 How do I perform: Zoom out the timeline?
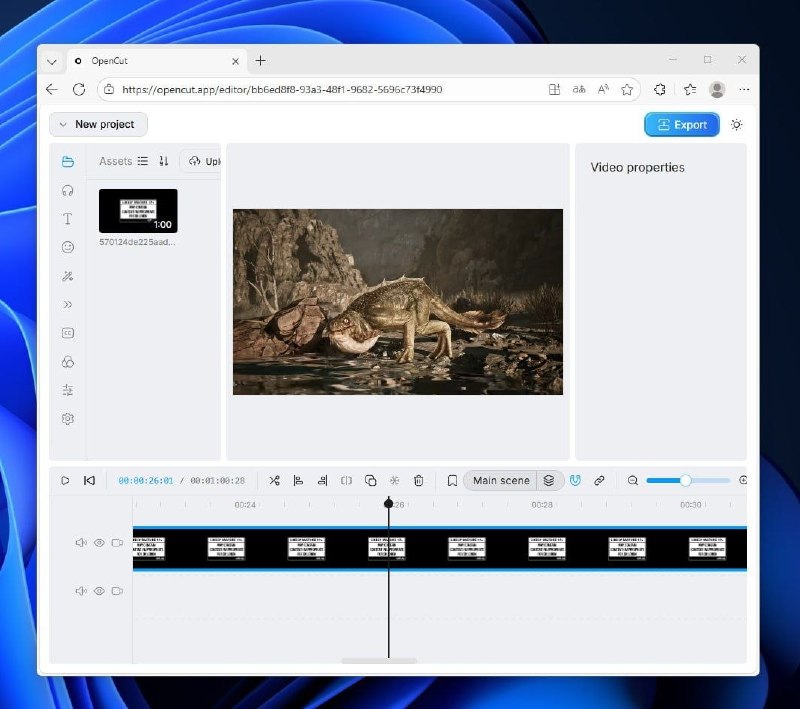(x=633, y=480)
